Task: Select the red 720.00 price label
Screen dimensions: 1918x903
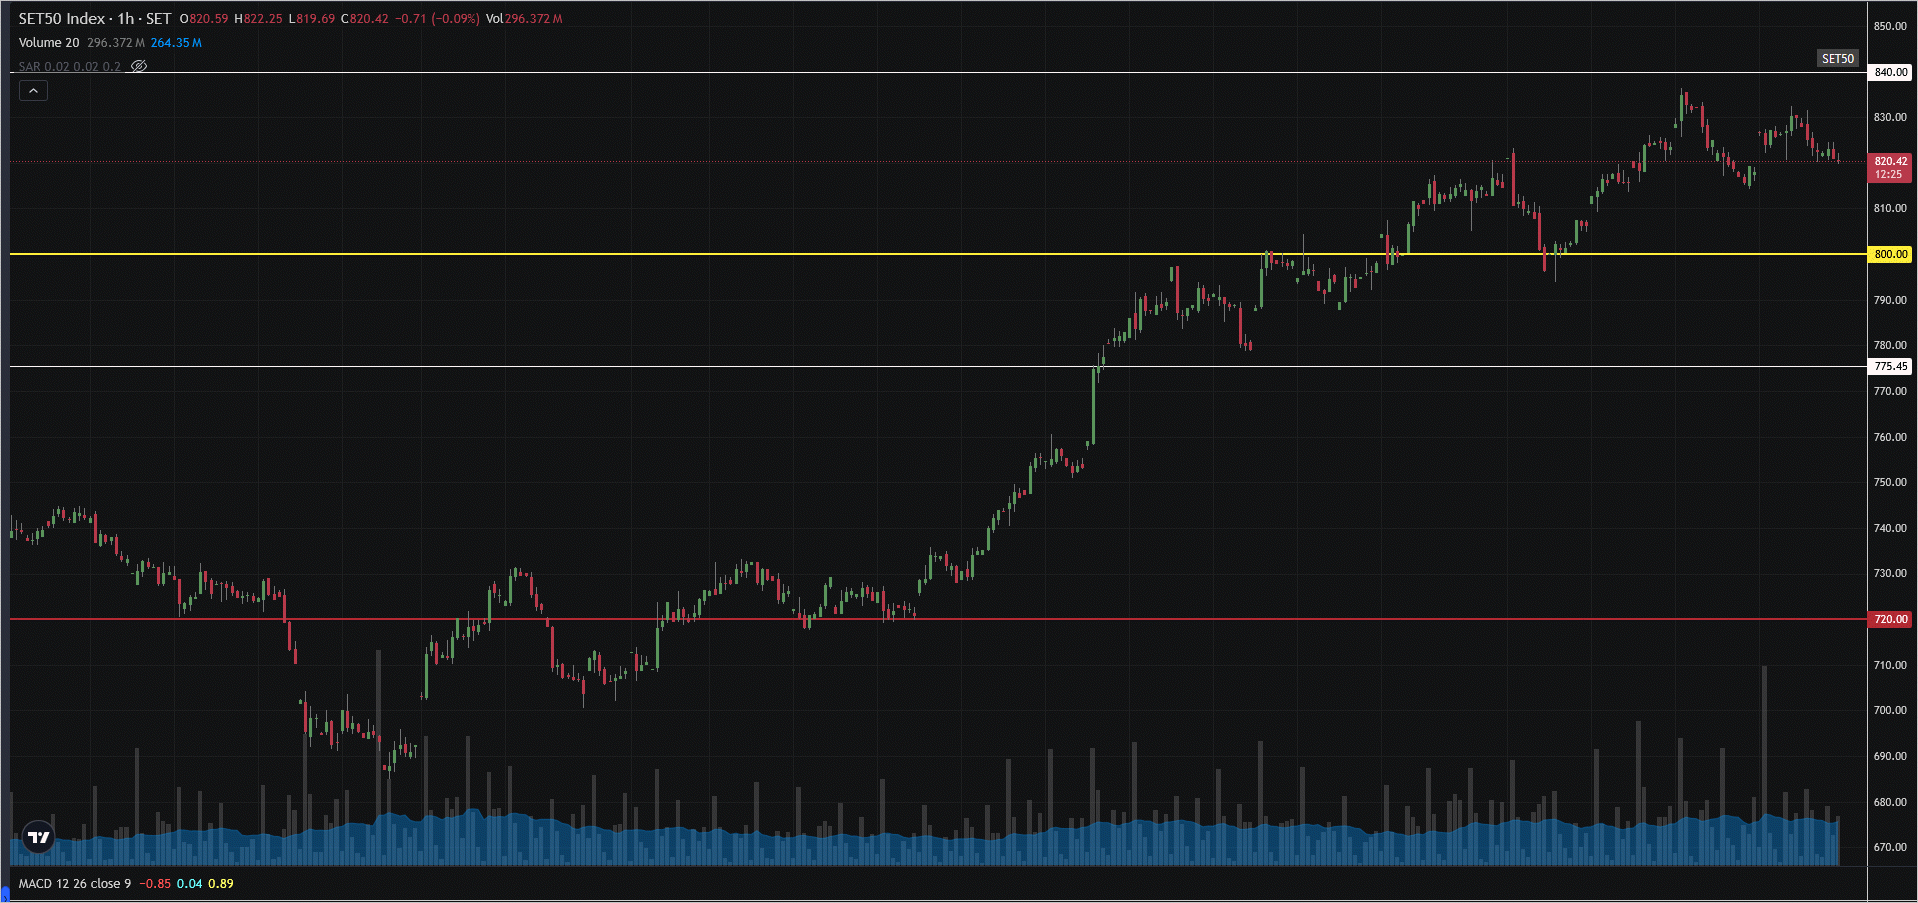Action: click(1890, 619)
